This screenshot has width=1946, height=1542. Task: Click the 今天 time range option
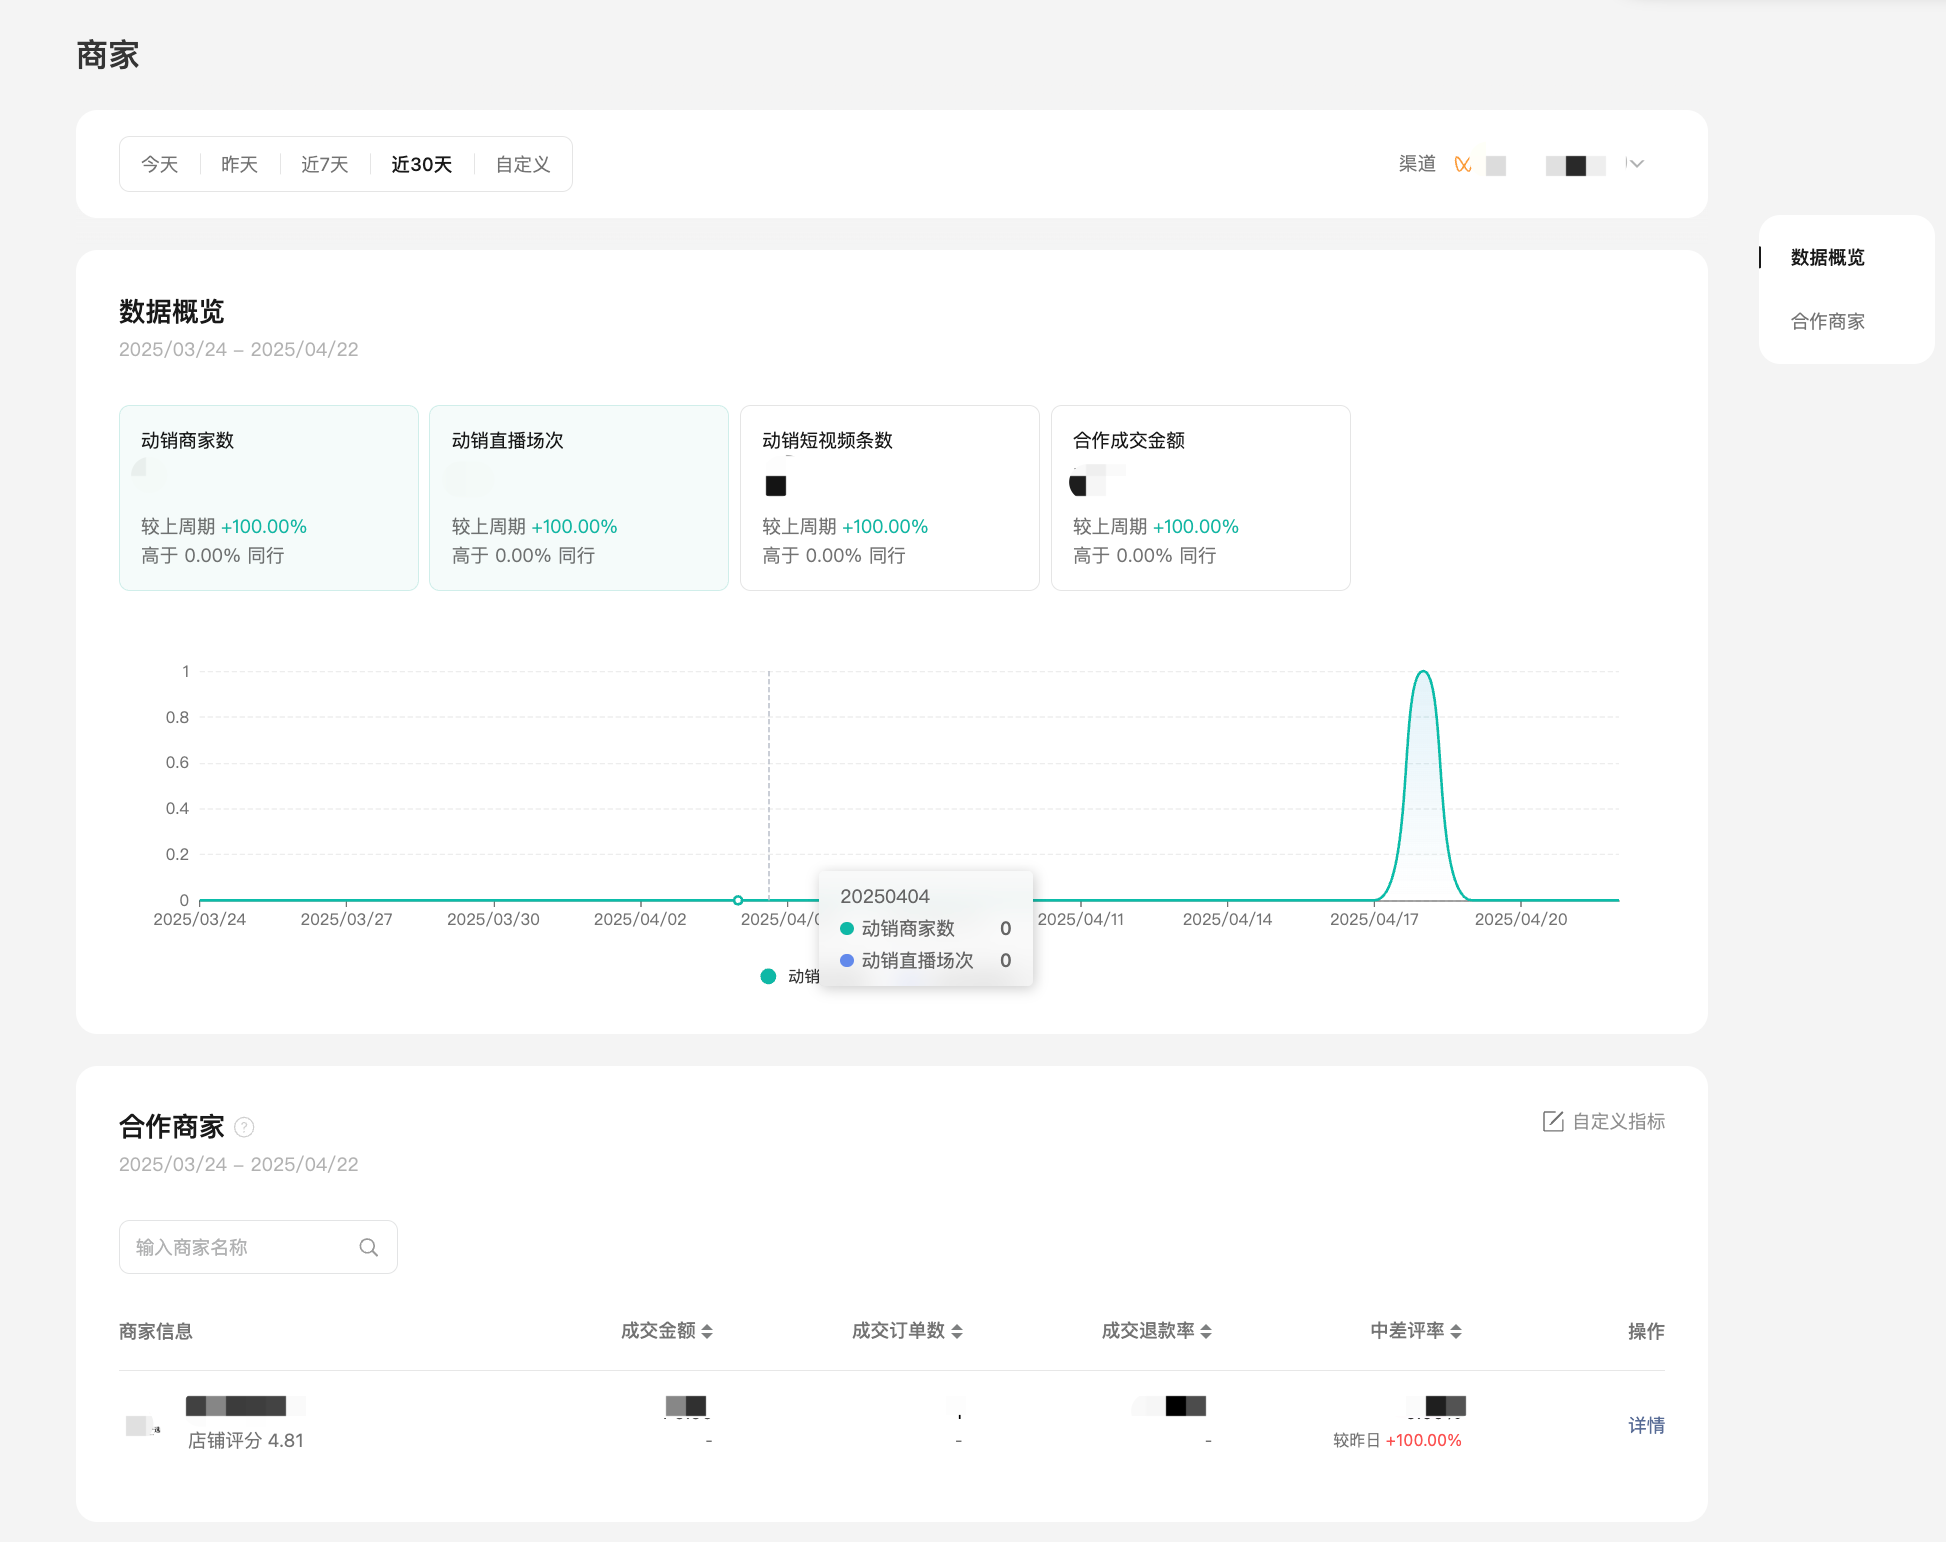(159, 164)
